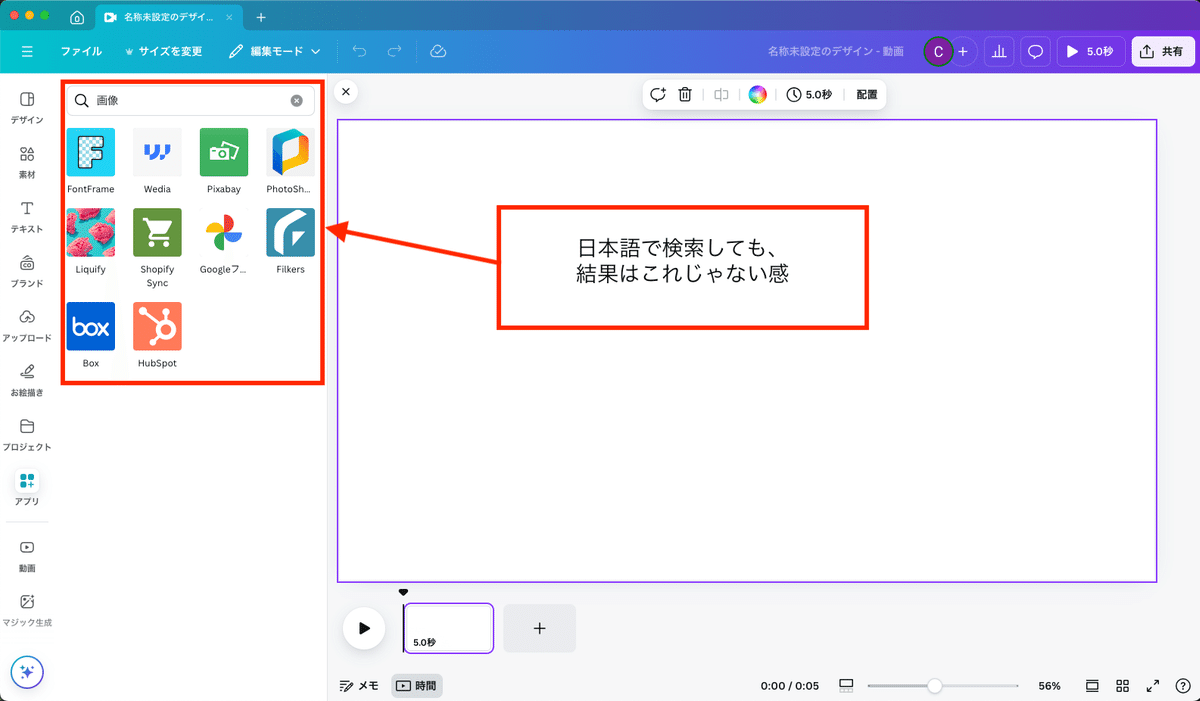Click the user avatar C
The height and width of the screenshot is (701, 1200).
tap(938, 52)
